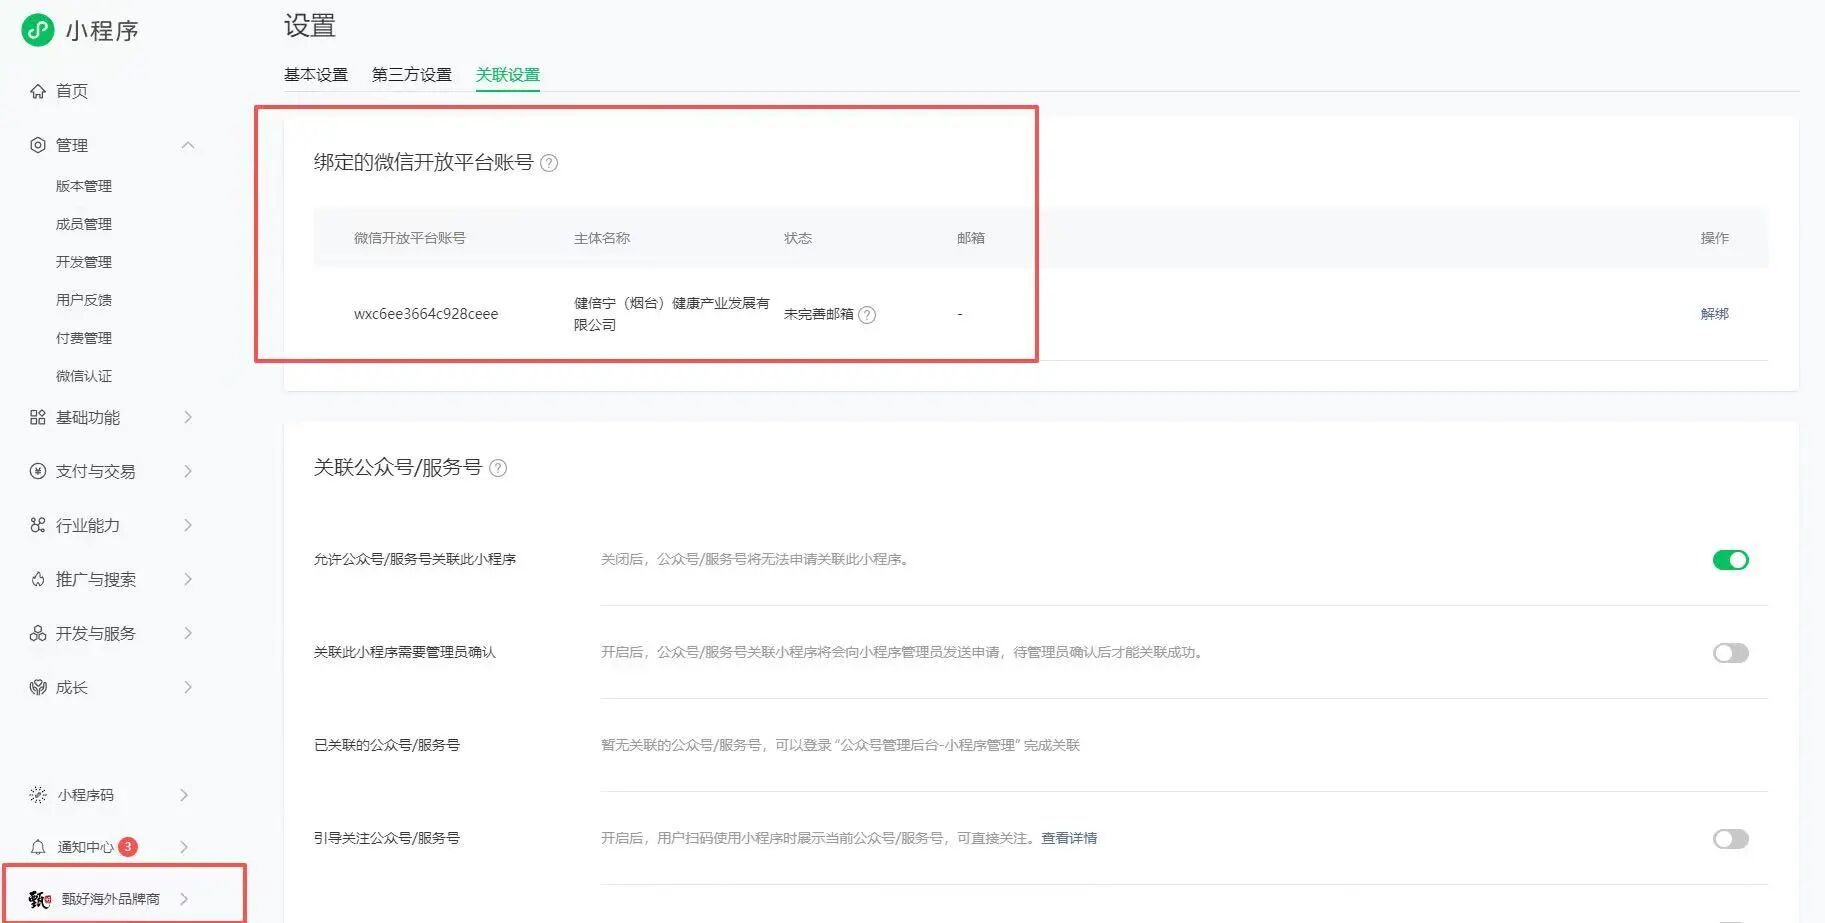Image resolution: width=1825 pixels, height=923 pixels.
Task: Click the help icon beside 未完善邮箱
Action: point(867,315)
